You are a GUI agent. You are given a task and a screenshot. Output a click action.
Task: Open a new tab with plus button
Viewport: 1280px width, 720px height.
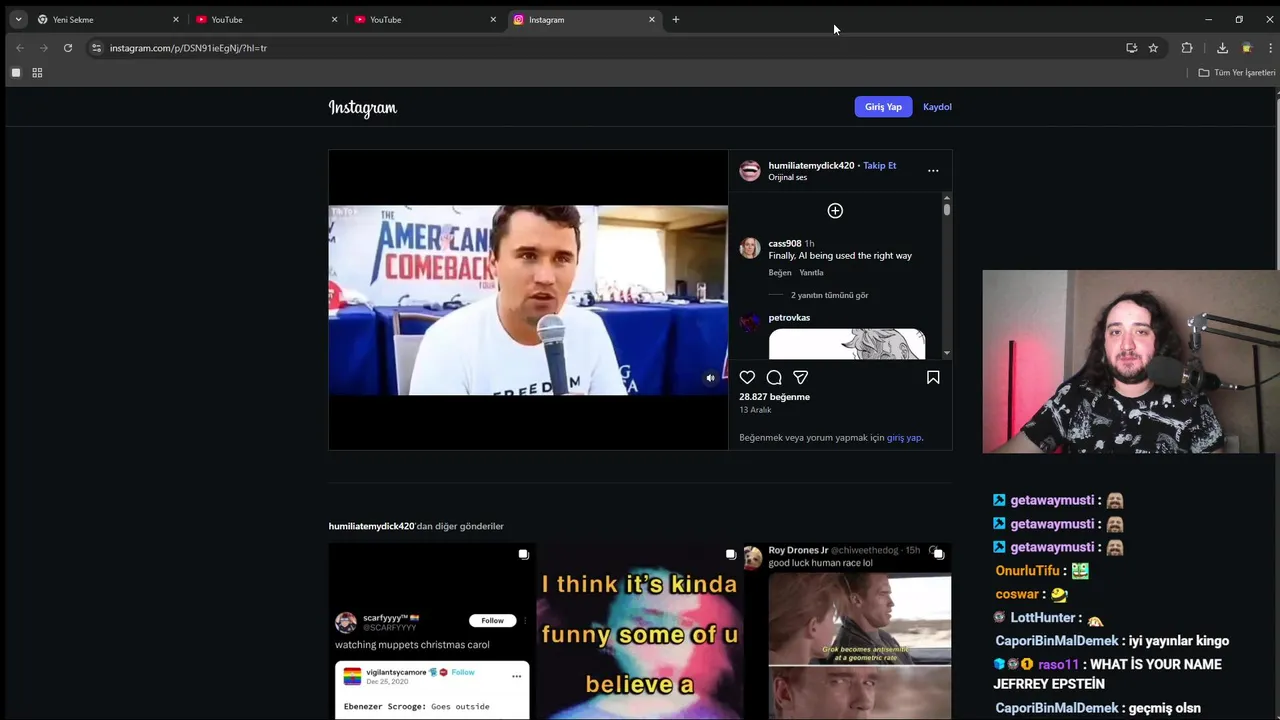point(676,19)
